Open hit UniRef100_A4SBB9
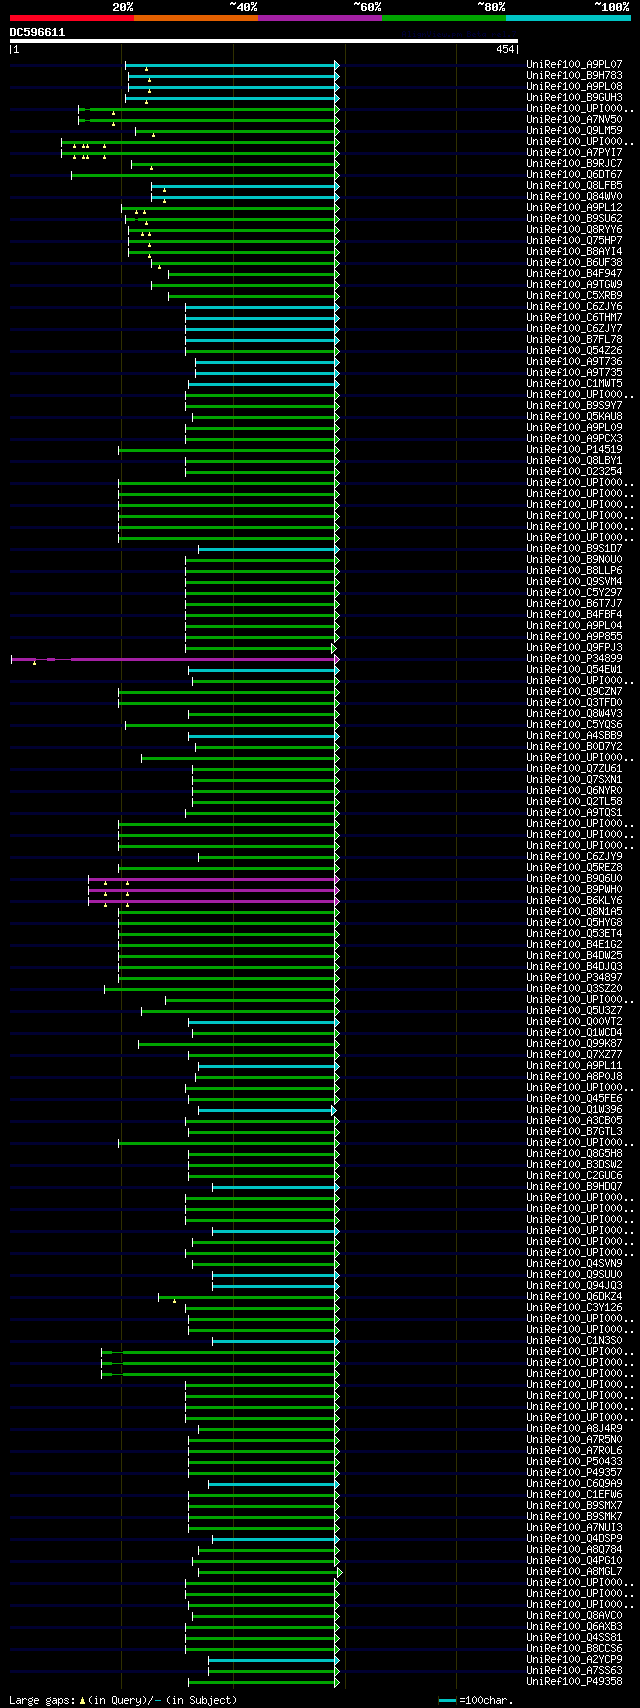640x1708 pixels. pyautogui.click(x=574, y=736)
